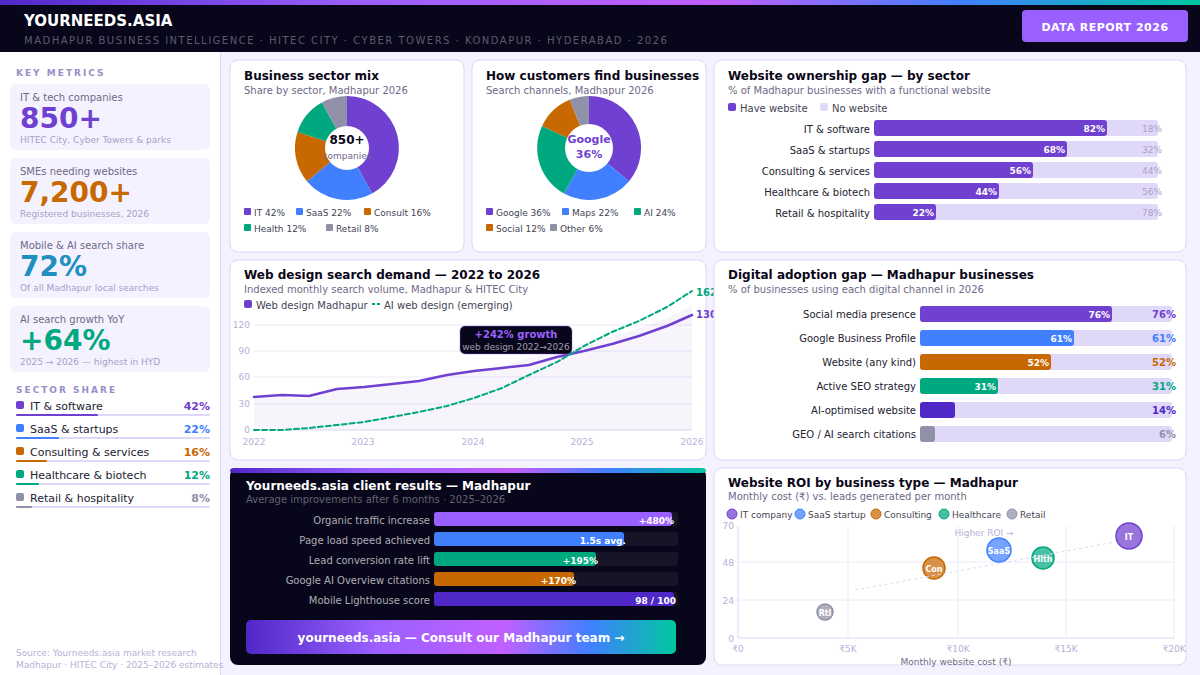The width and height of the screenshot is (1200, 675).
Task: Click the "DATA REPORT 2026" button
Action: click(x=1104, y=26)
